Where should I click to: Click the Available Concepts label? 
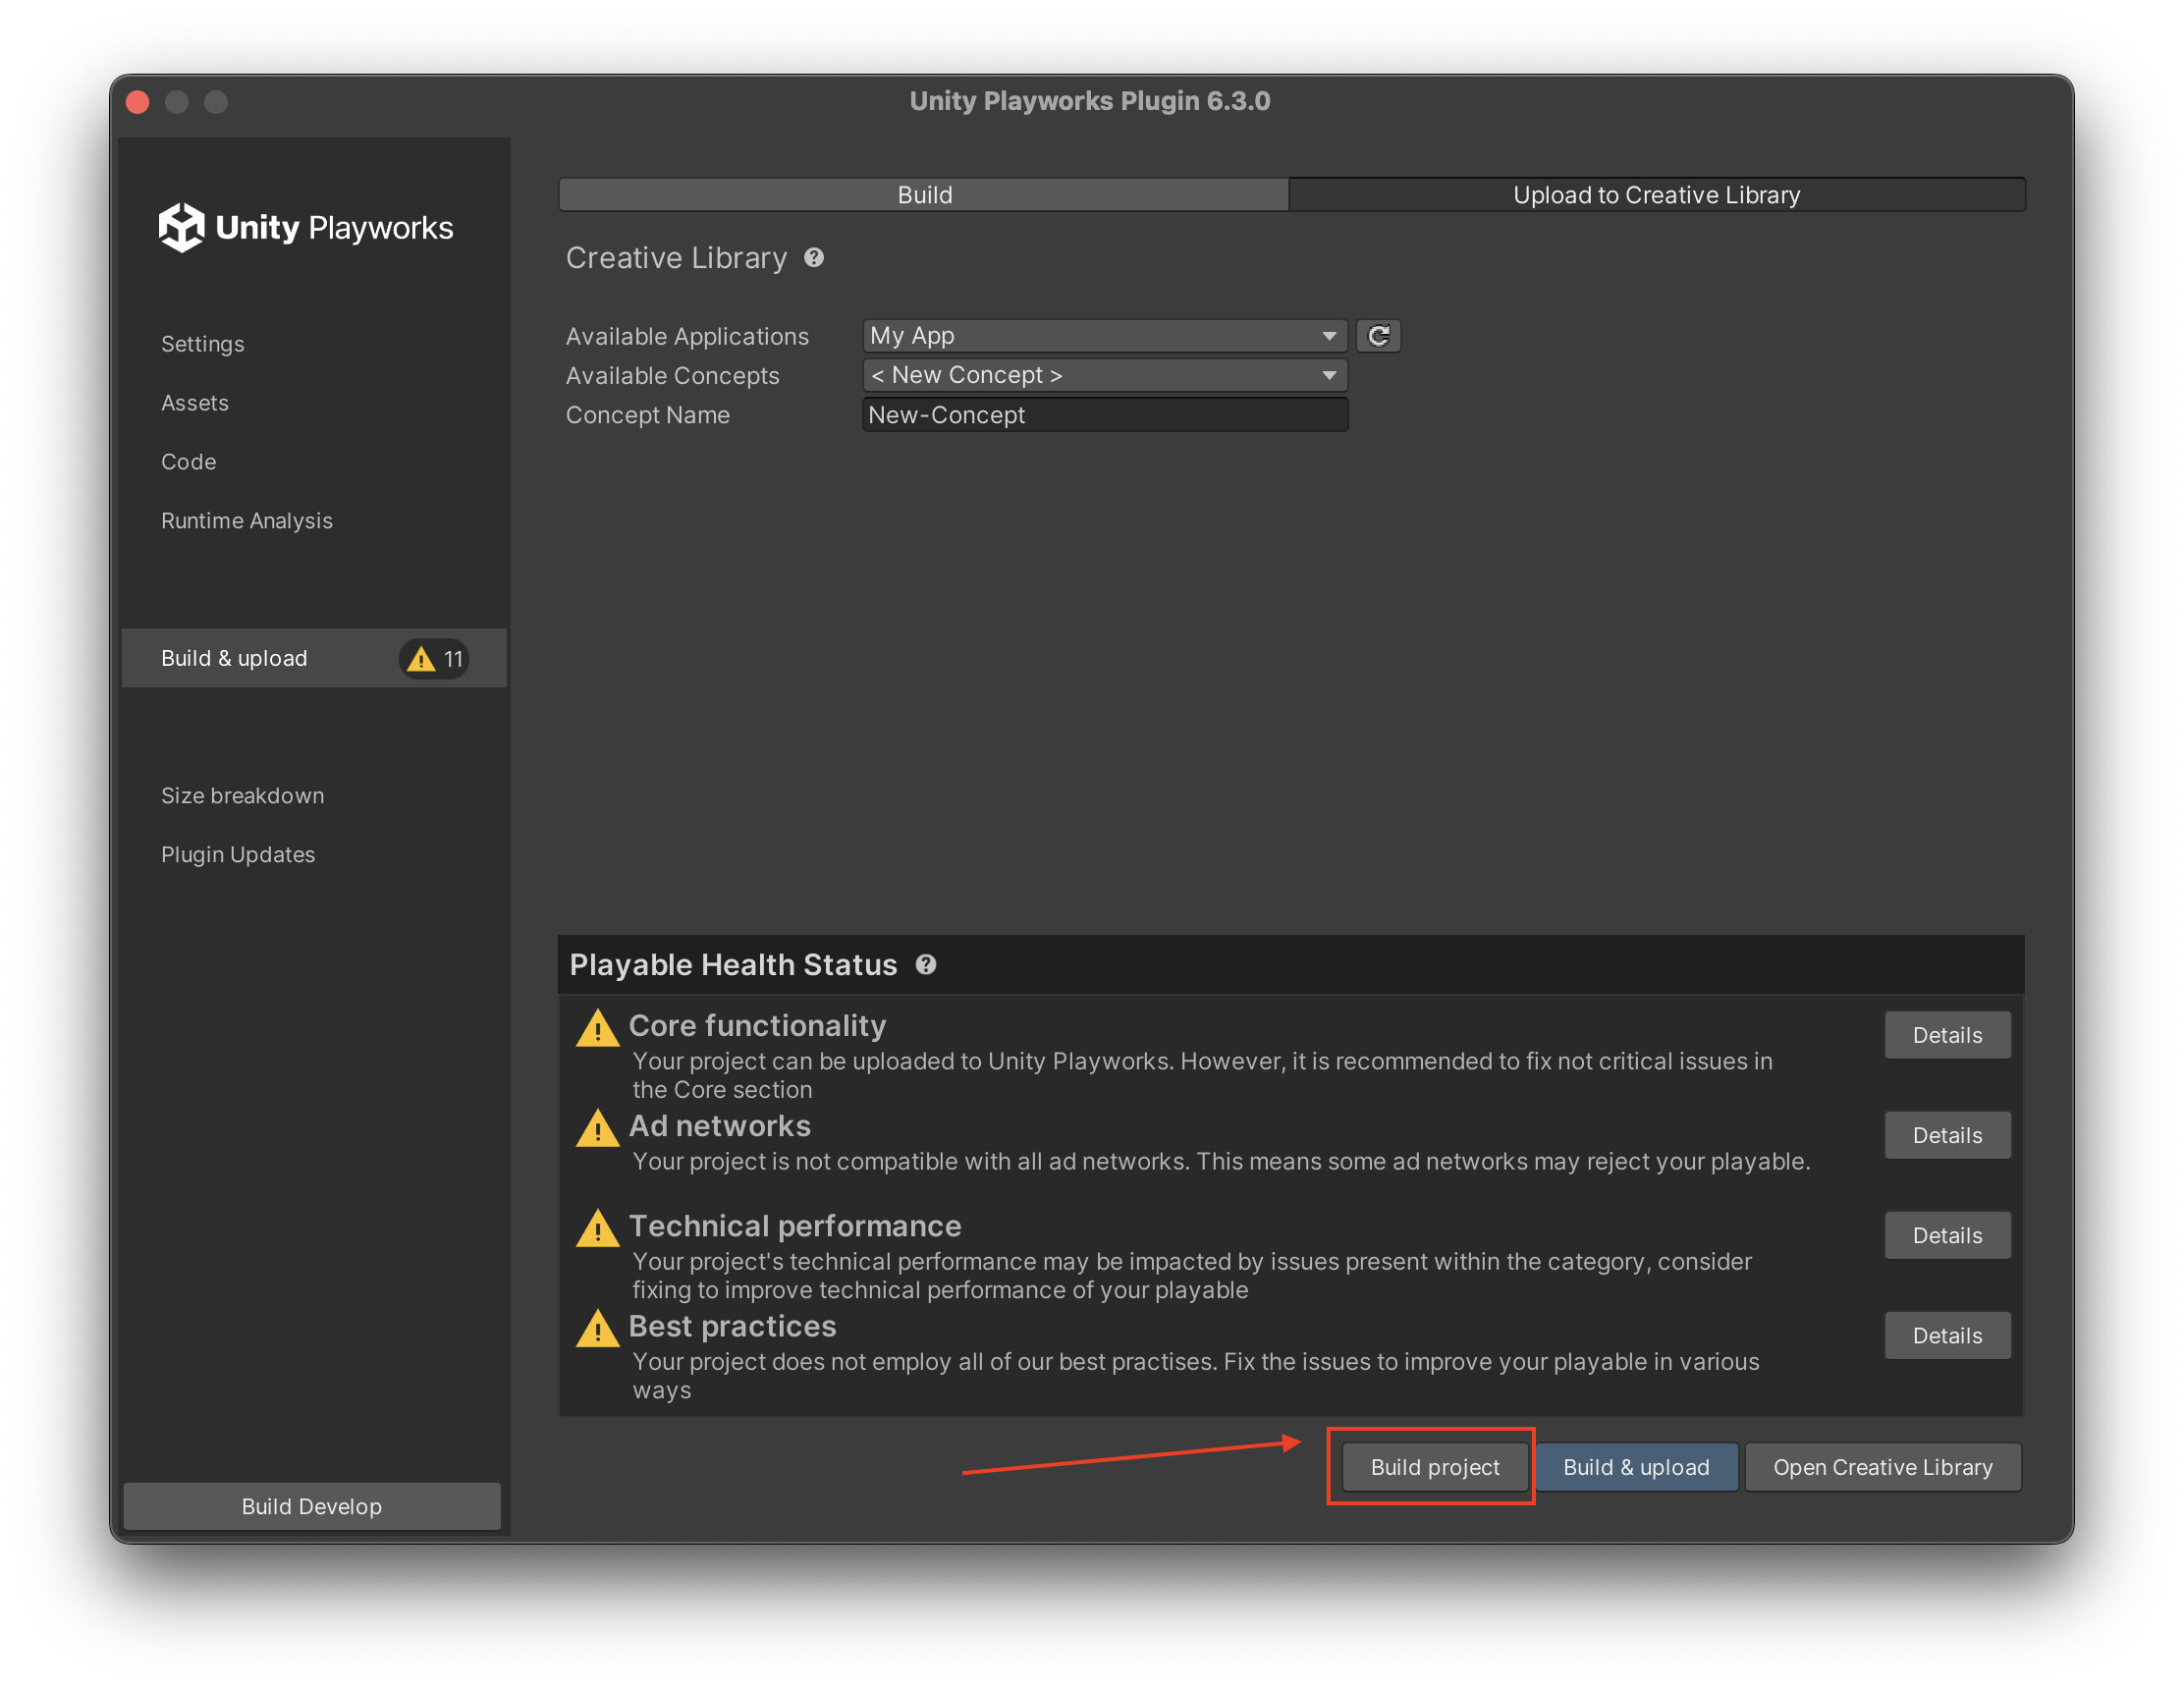pyautogui.click(x=672, y=375)
